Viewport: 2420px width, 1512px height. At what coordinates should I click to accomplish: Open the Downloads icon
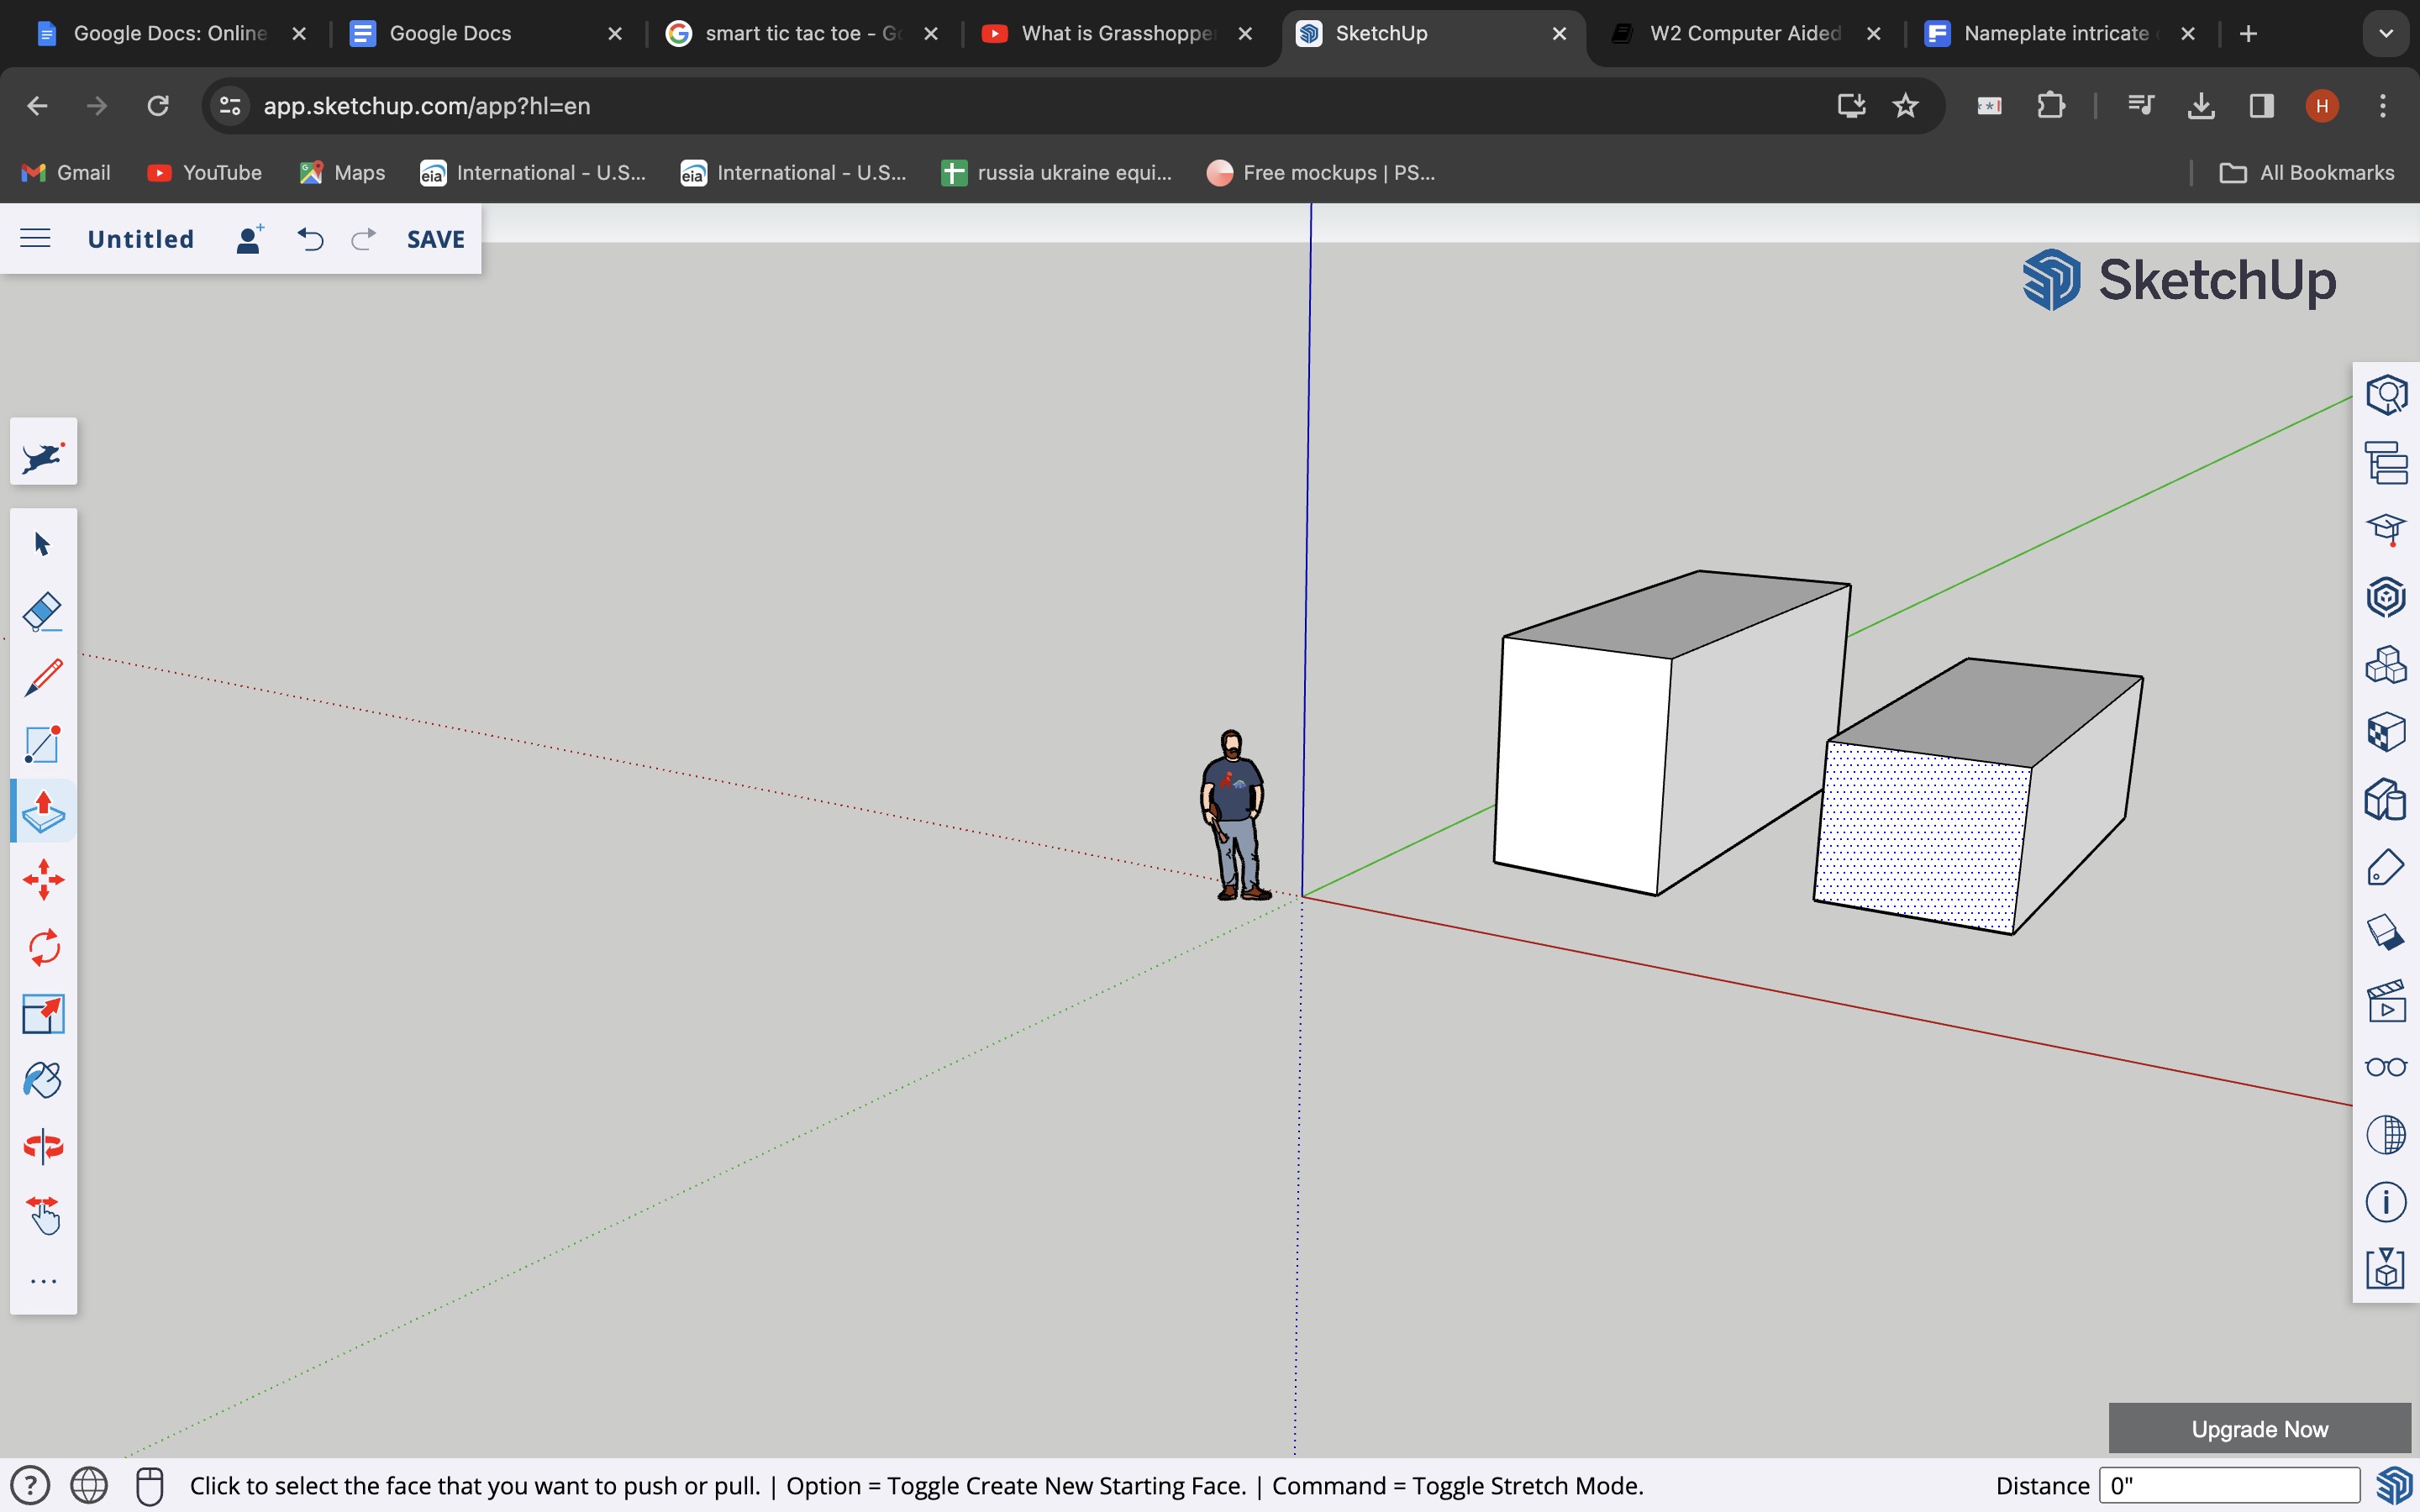(x=2201, y=106)
